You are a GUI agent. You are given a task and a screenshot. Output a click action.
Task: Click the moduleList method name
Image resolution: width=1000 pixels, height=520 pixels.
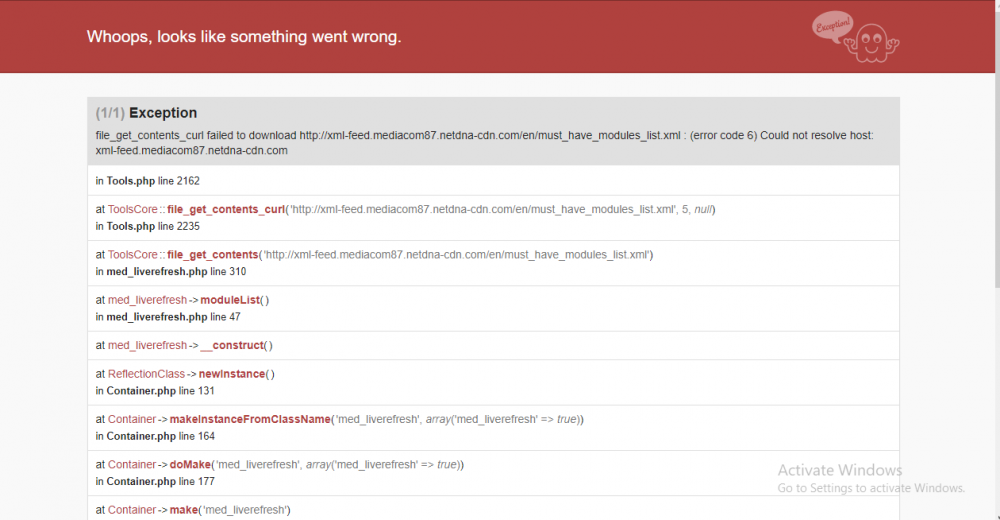point(231,300)
